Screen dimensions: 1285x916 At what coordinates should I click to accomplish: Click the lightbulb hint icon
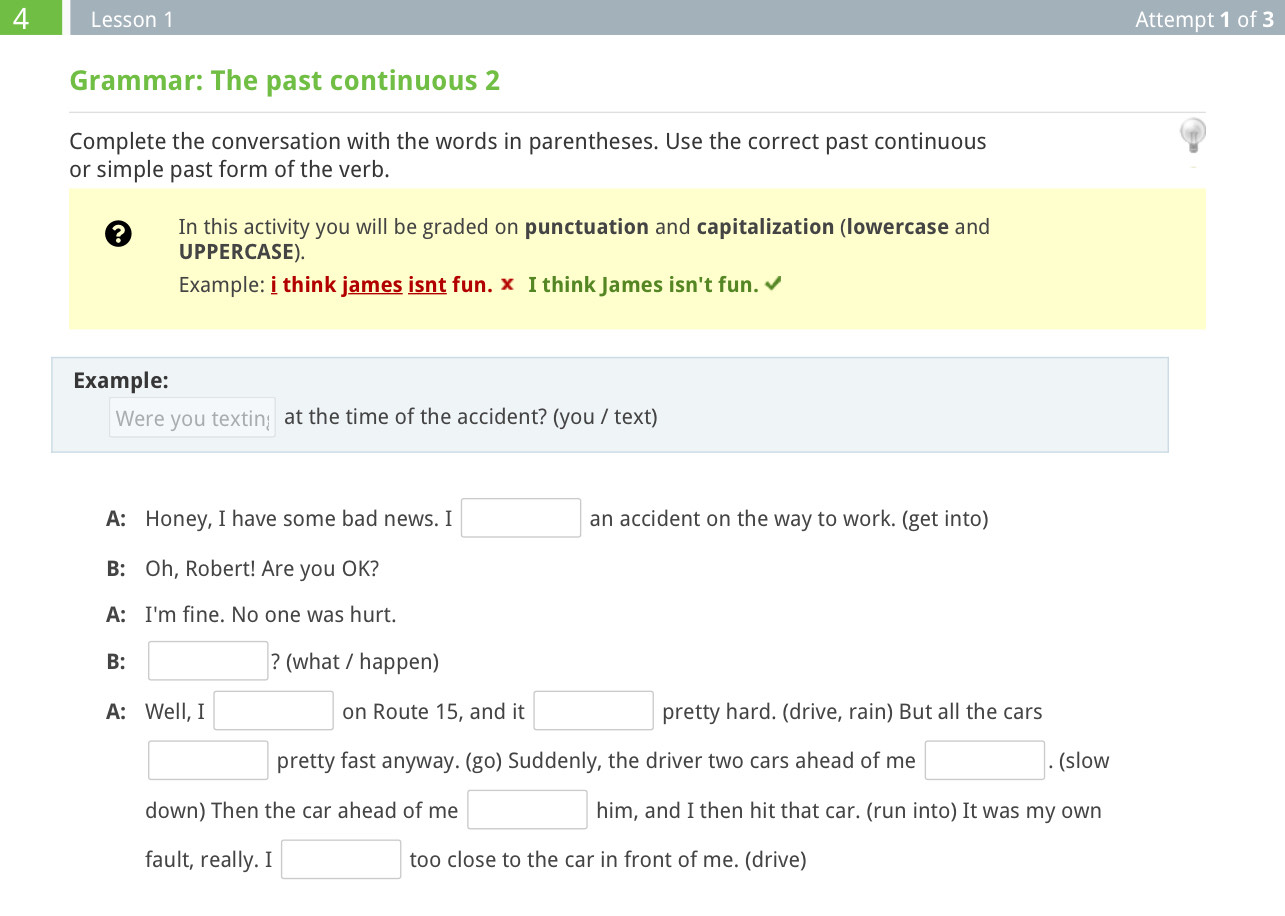point(1192,134)
